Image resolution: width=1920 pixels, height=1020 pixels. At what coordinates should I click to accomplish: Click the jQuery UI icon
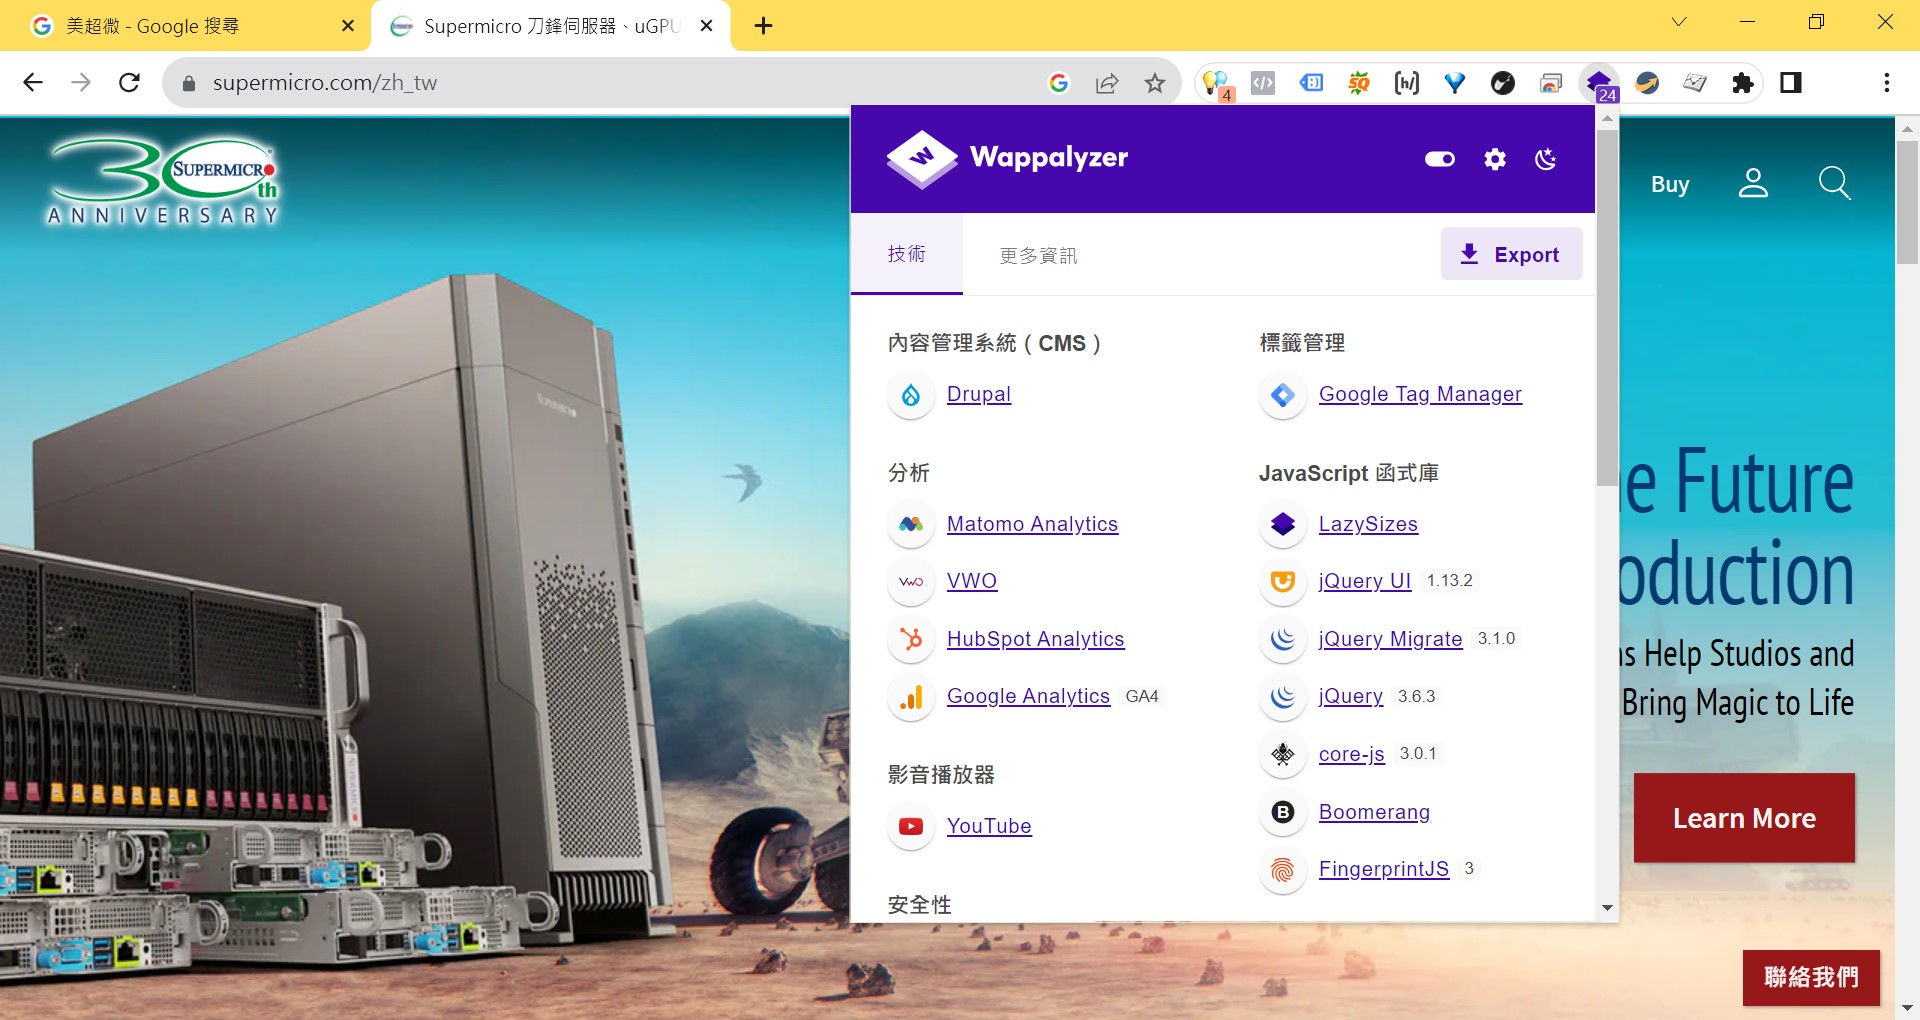point(1283,582)
